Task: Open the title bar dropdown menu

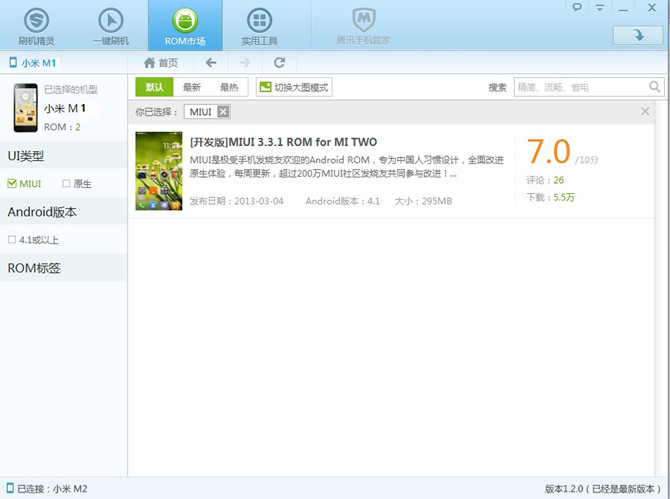Action: tap(600, 8)
